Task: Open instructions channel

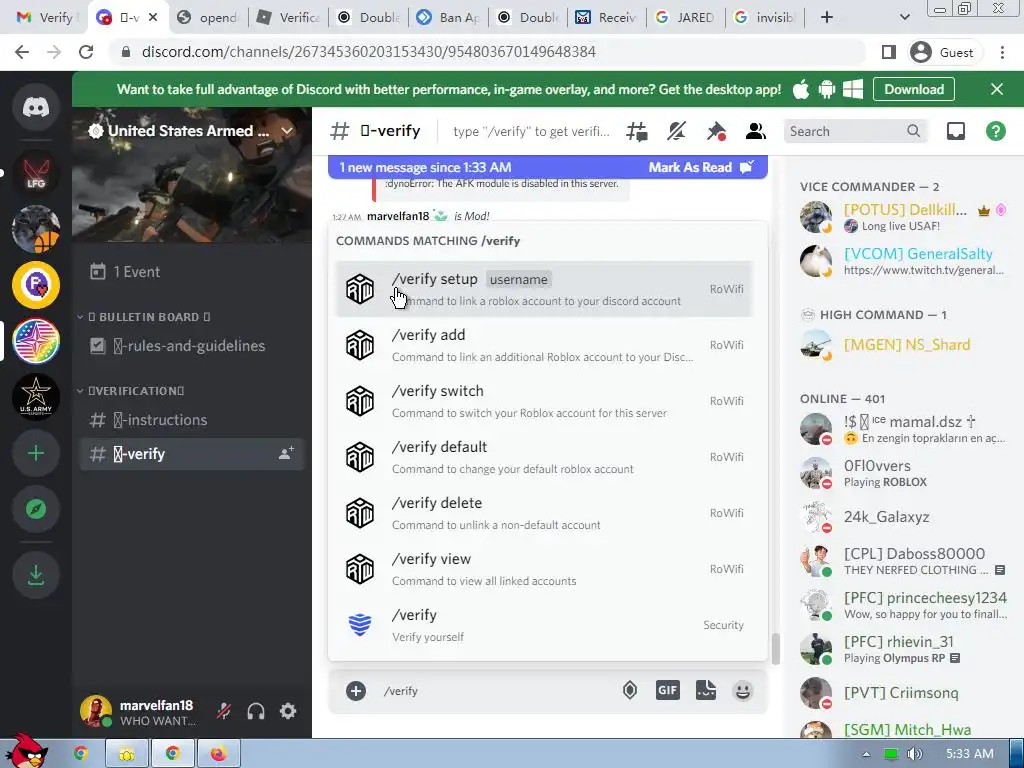Action: [192, 420]
